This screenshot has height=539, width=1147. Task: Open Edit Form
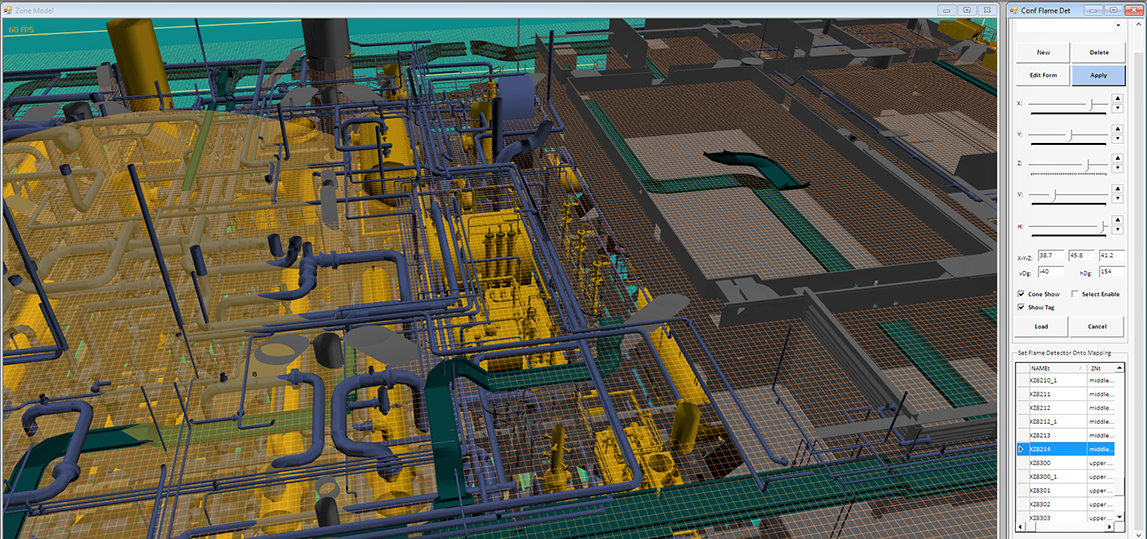click(x=1043, y=75)
